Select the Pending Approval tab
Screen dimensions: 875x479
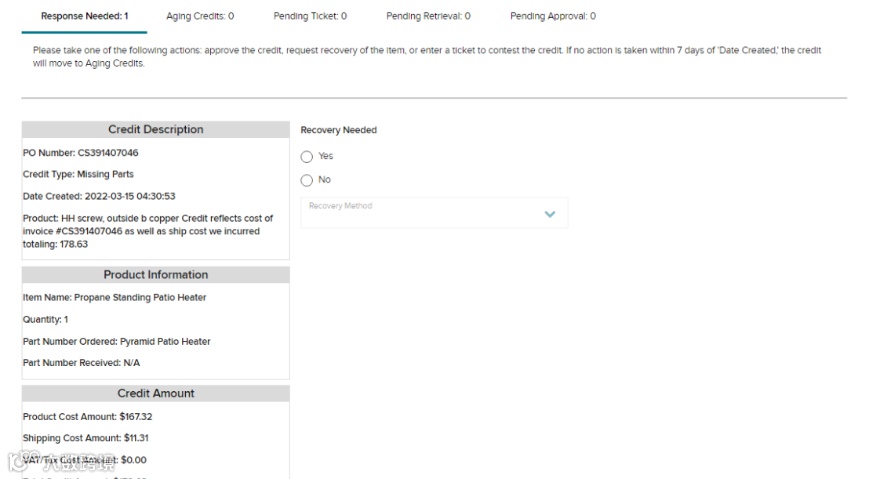(x=552, y=16)
